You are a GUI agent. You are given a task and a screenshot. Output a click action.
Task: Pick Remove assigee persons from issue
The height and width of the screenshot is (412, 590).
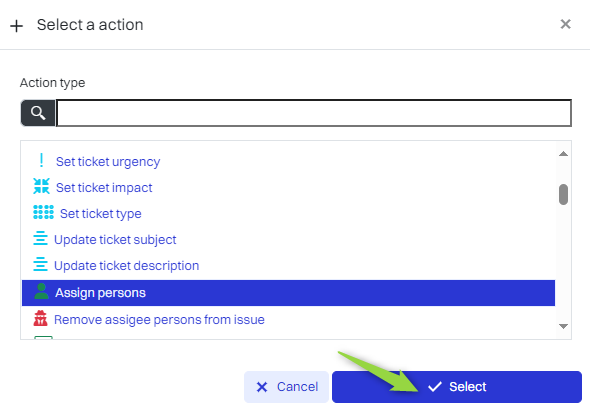click(160, 320)
